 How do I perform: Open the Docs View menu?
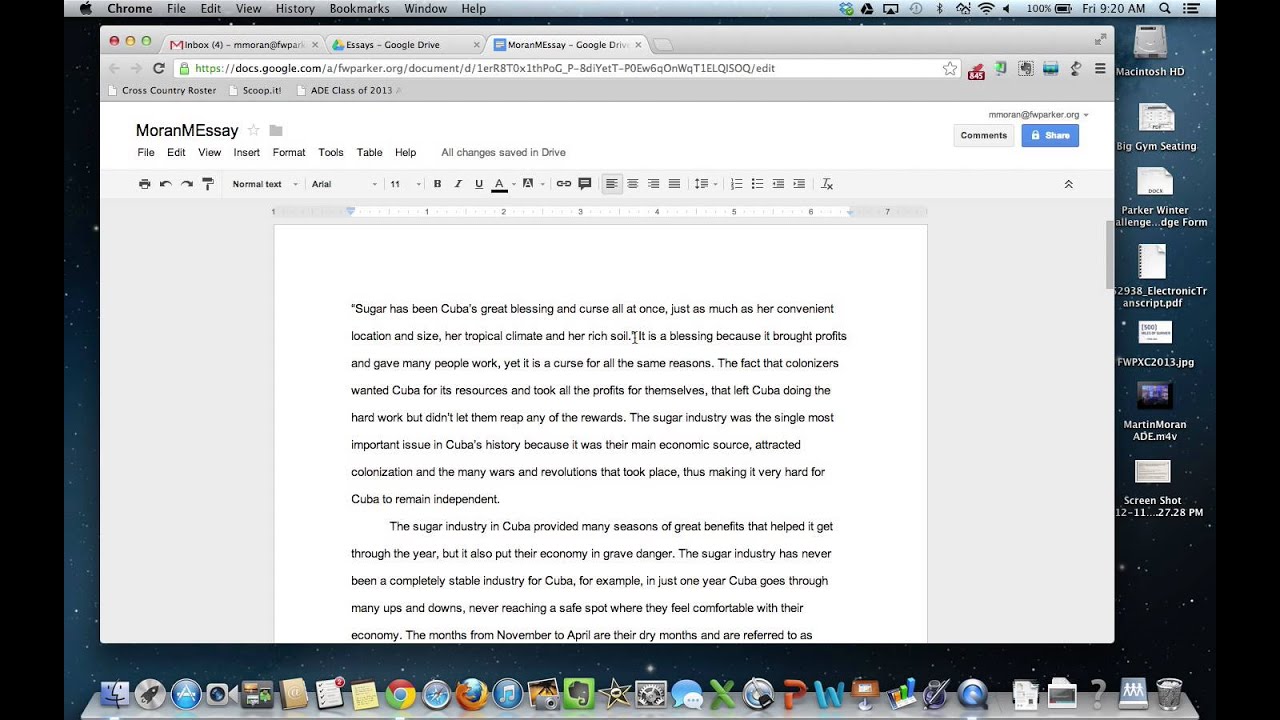tap(209, 153)
